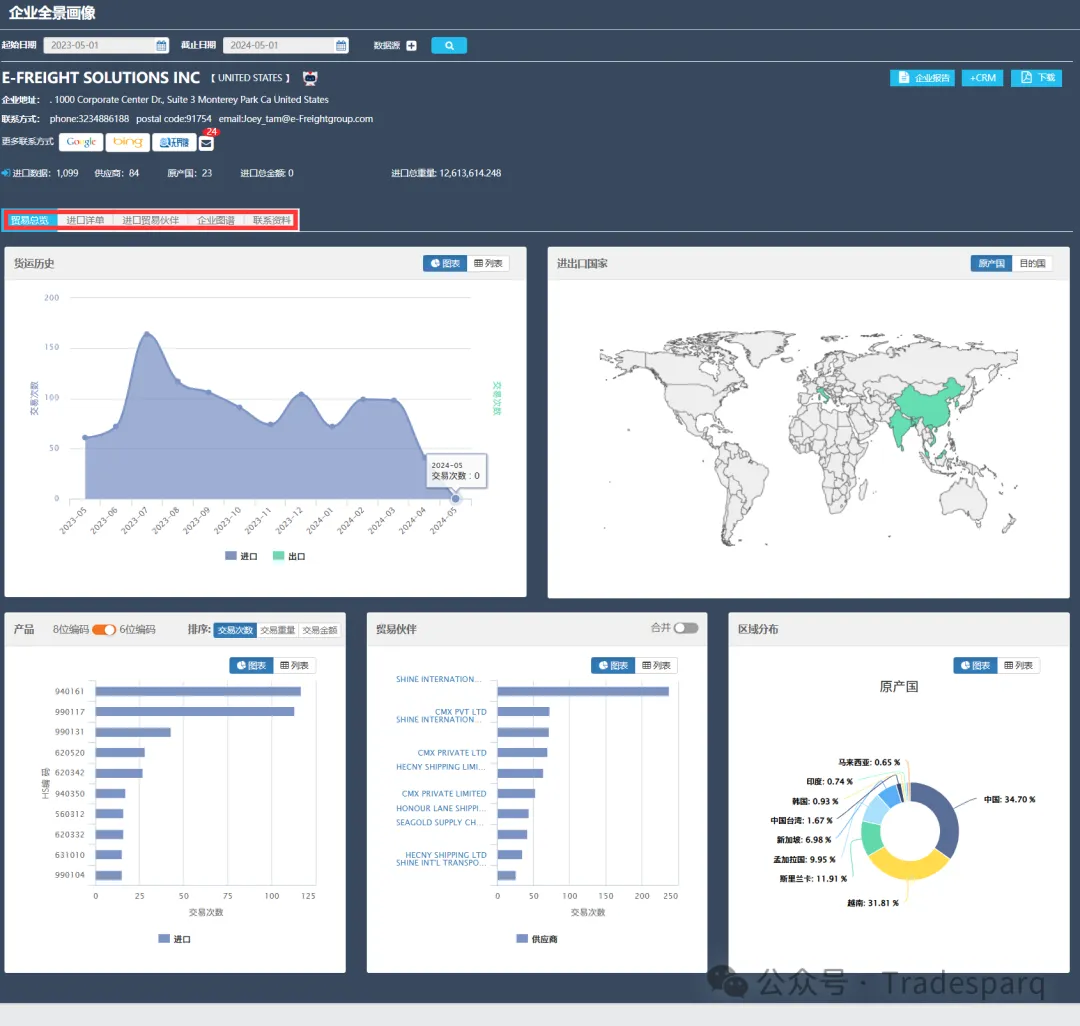Viewport: 1080px width, 1026px height.
Task: Click the 620520 HS code label
Action: (x=70, y=753)
